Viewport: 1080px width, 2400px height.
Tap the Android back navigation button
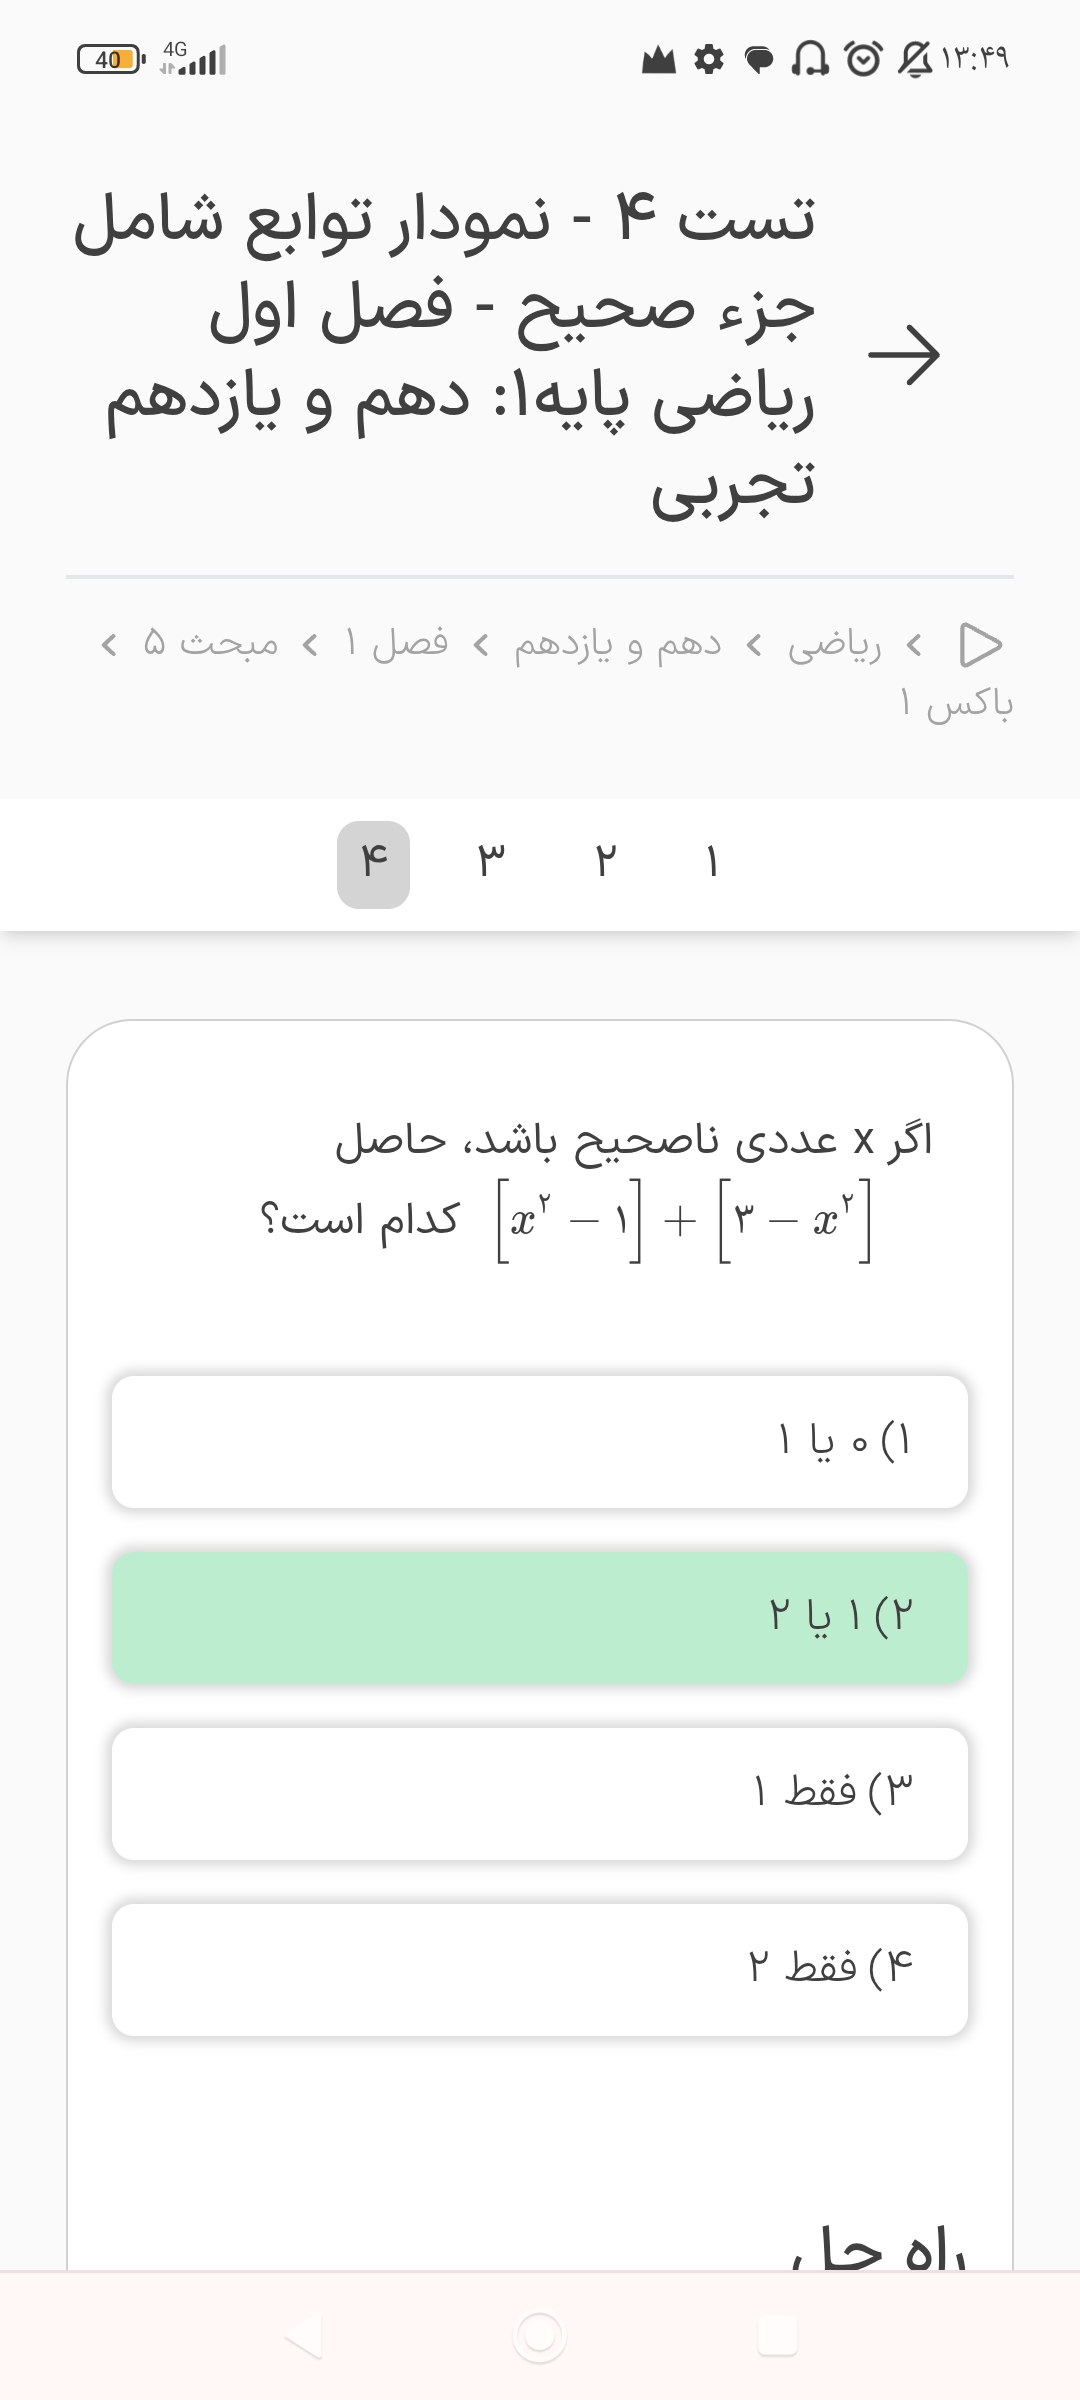303,2335
